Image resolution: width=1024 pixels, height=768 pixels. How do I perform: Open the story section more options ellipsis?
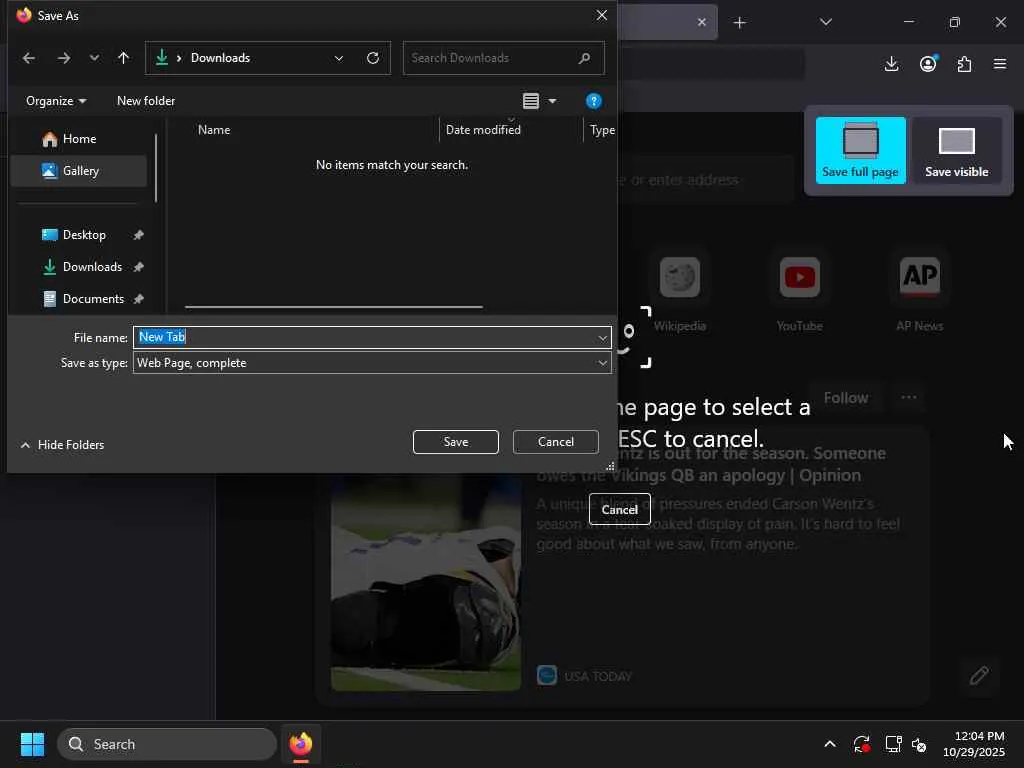(x=908, y=397)
